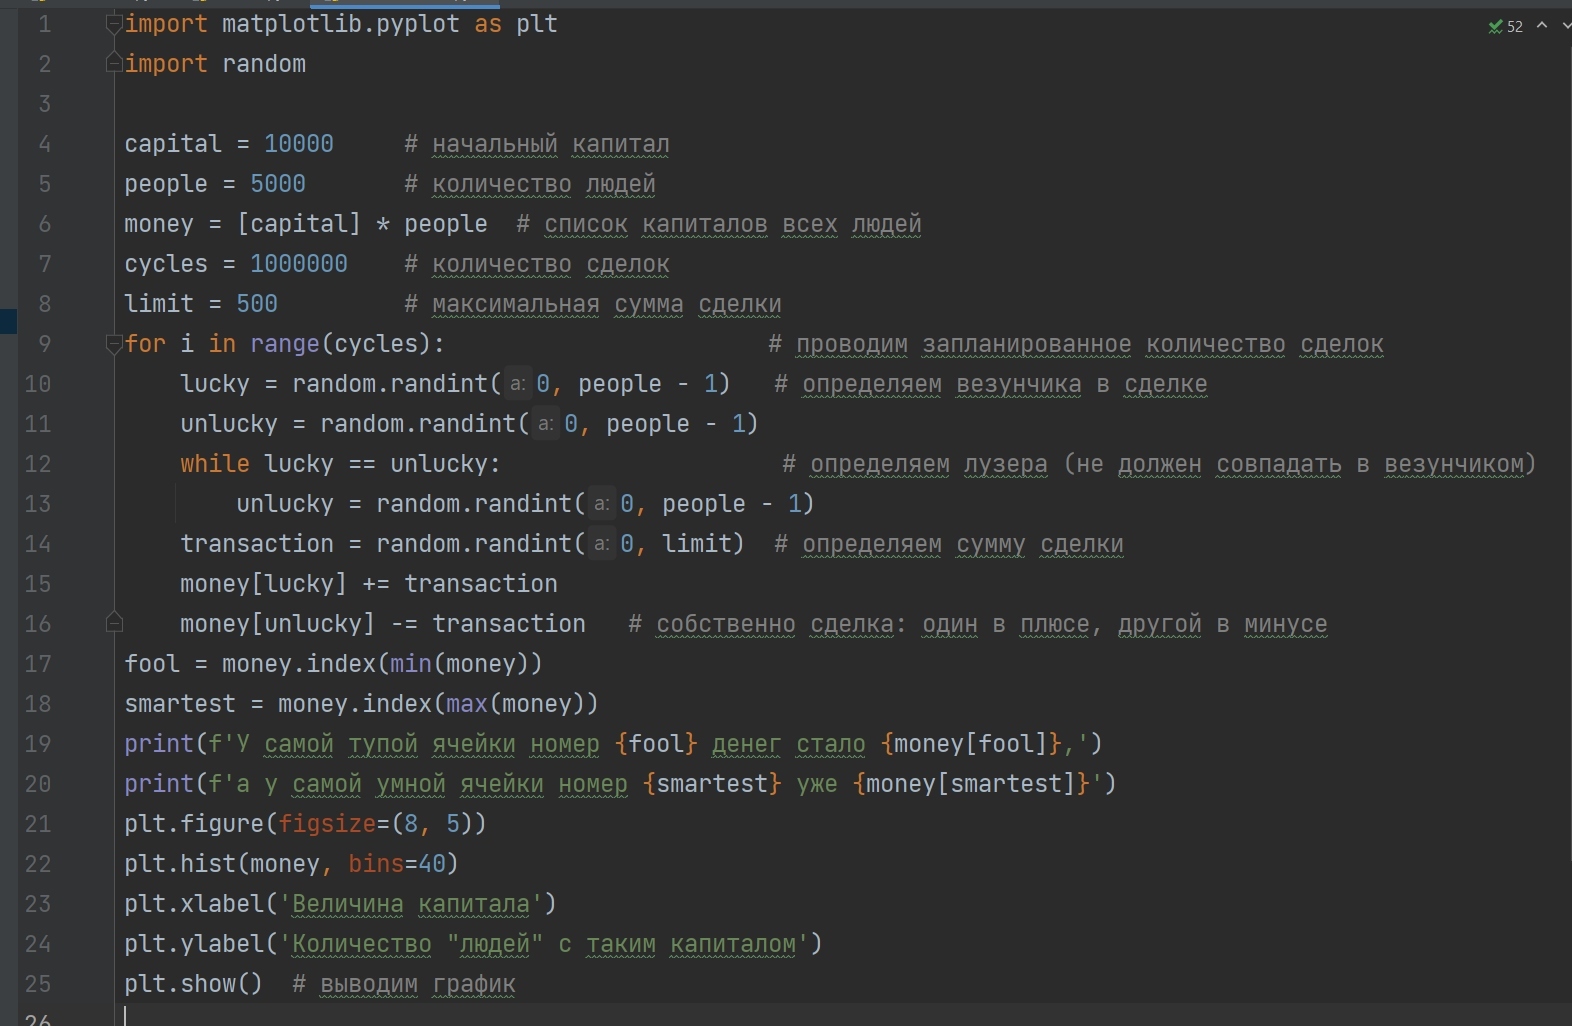Click the 'a:' parameter hint on line 14
1572x1026 pixels.
point(601,544)
